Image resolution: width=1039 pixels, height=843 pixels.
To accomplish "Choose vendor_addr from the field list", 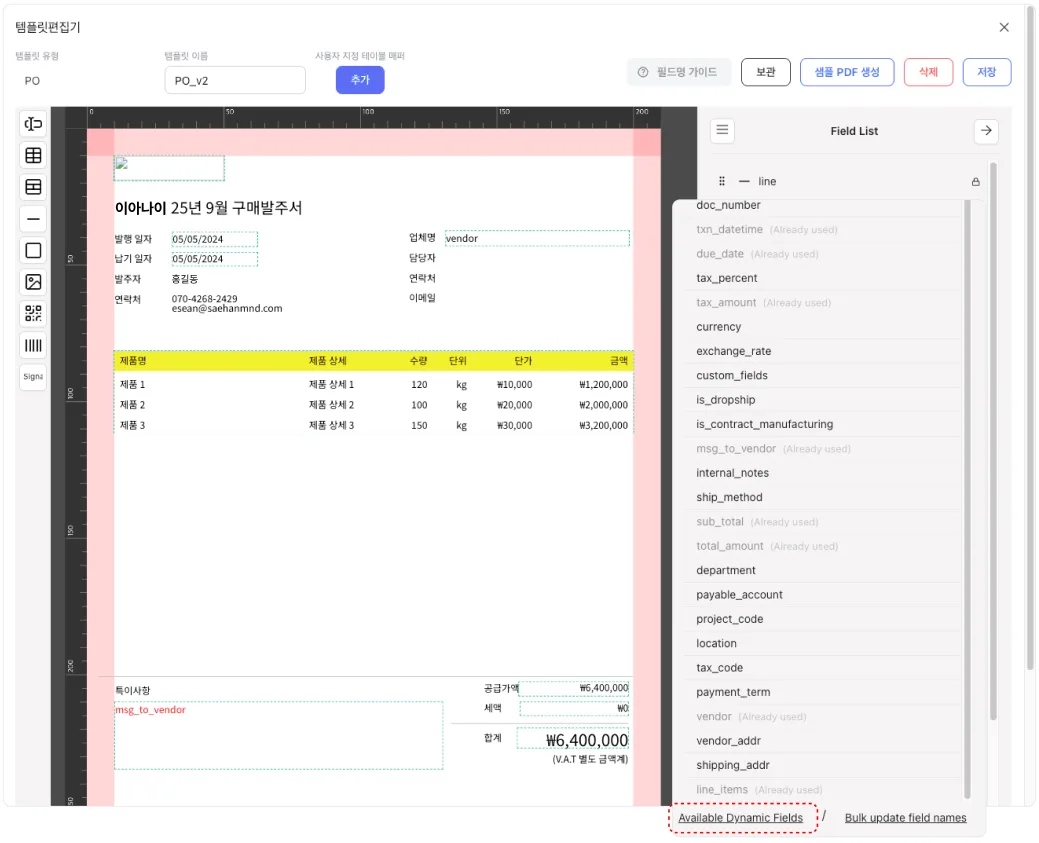I will pyautogui.click(x=732, y=741).
